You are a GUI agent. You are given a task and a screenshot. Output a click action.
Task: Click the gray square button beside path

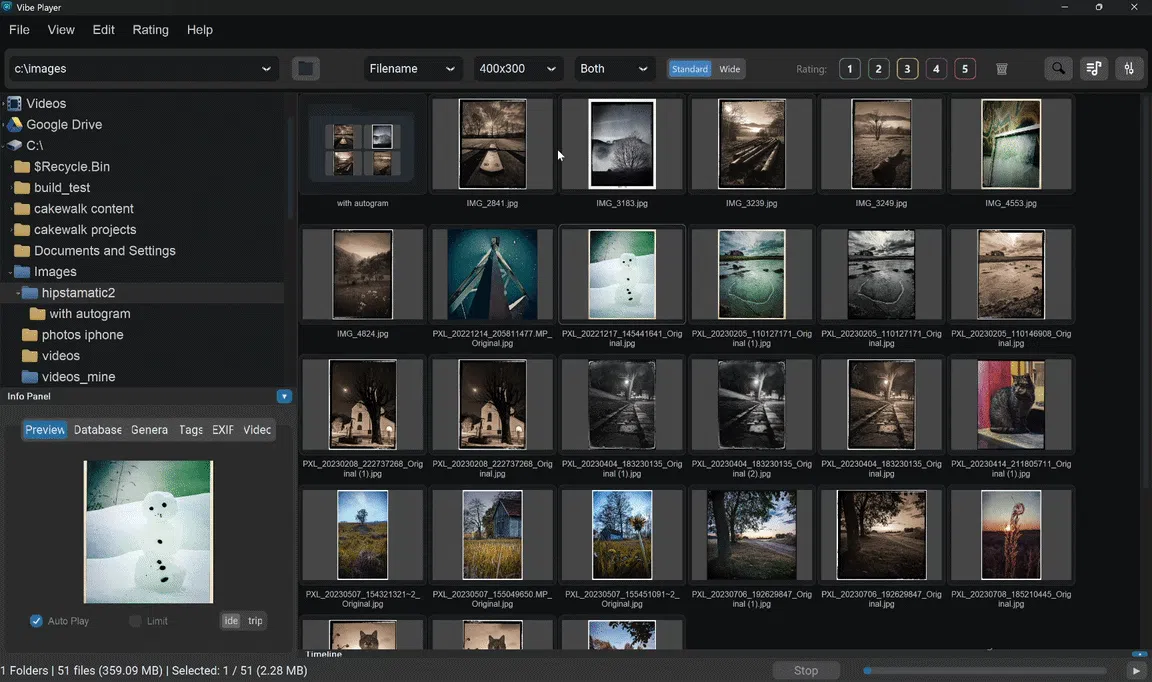pos(306,68)
